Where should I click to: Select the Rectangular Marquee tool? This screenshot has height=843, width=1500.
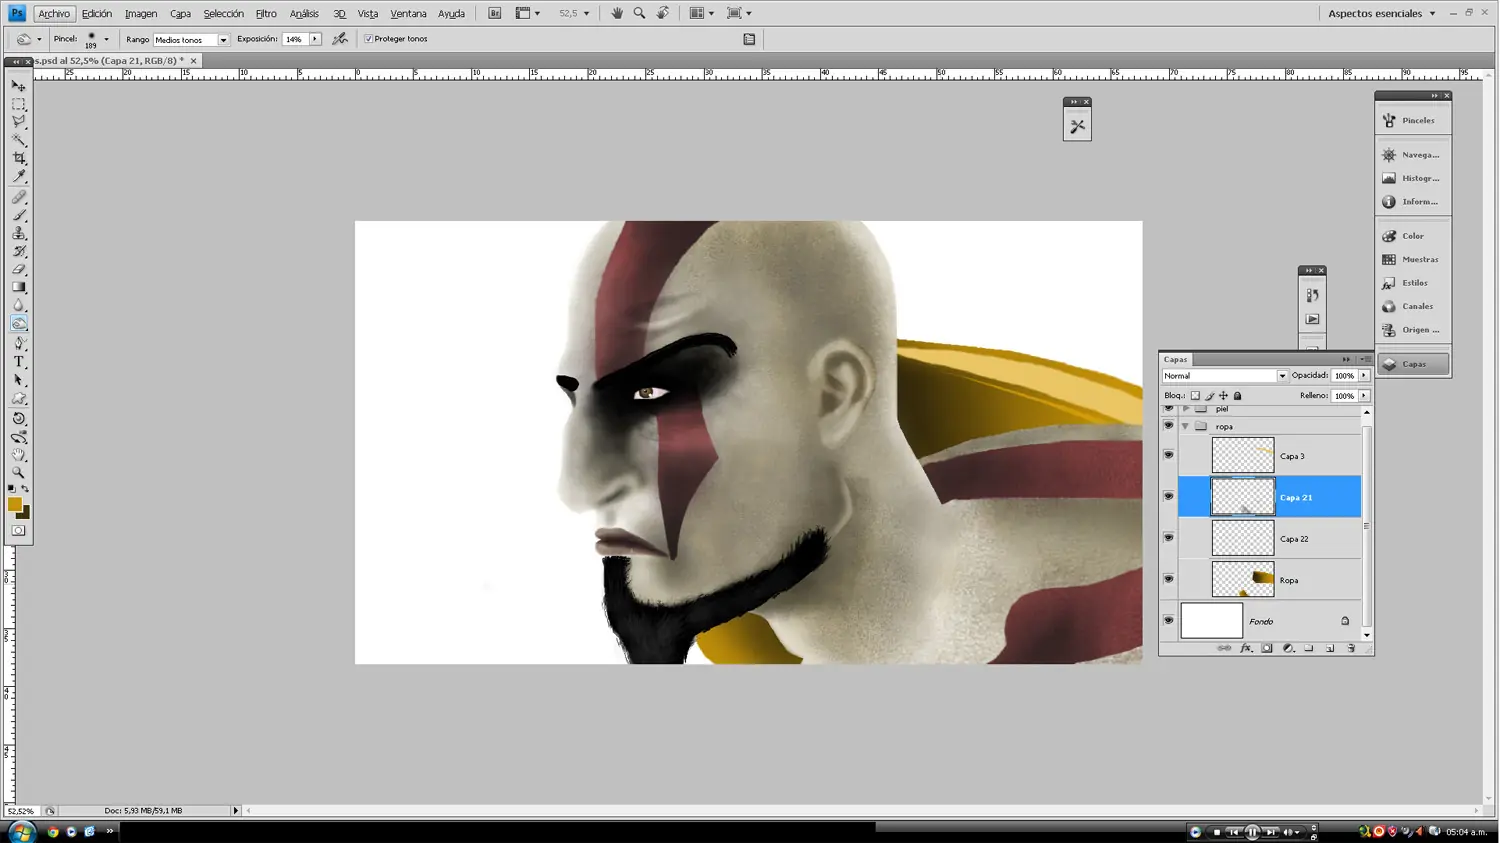pyautogui.click(x=19, y=104)
